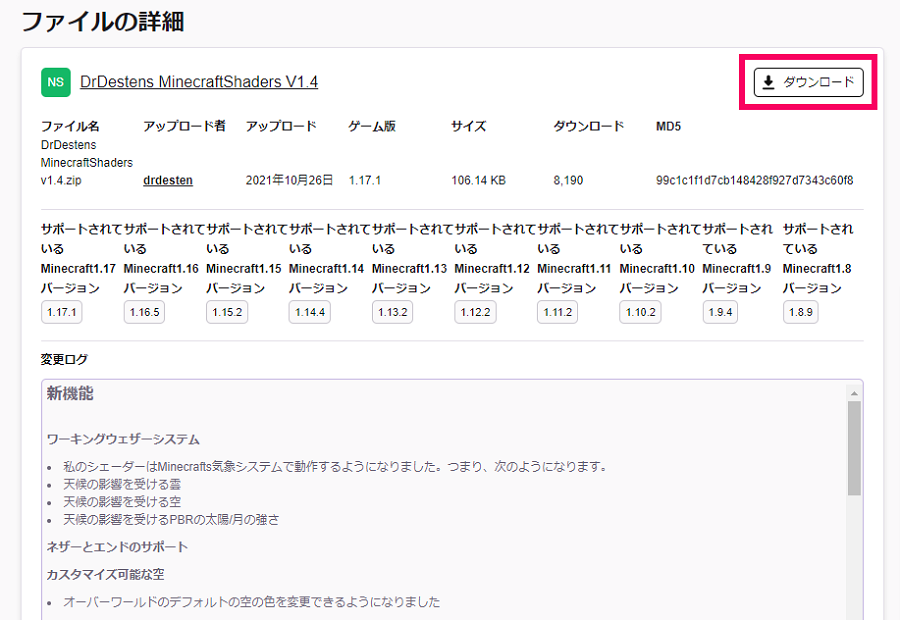Click the file name DrDestens MinecraftShaders v1.4.zip
Screen dimensions: 900x620
coord(86,162)
